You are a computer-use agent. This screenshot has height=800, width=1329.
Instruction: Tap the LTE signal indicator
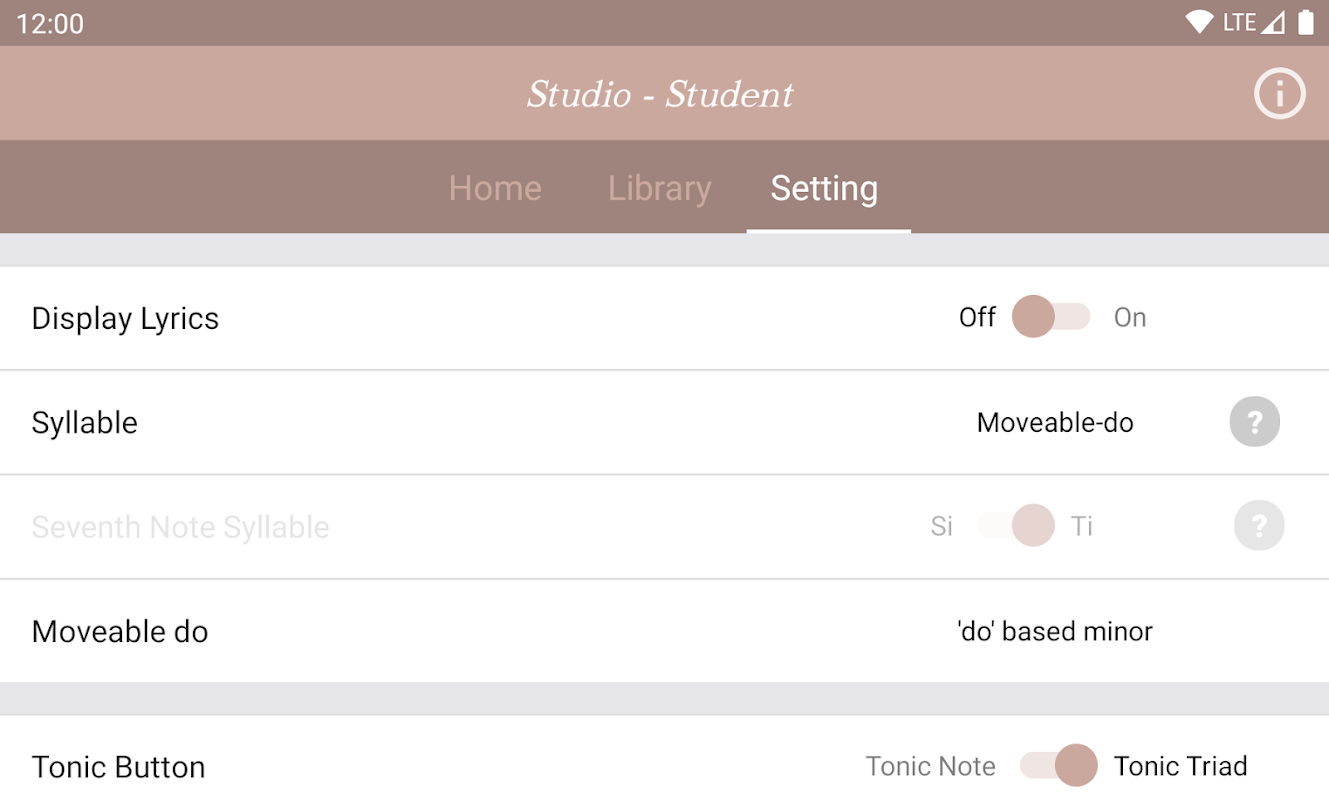[1253, 22]
